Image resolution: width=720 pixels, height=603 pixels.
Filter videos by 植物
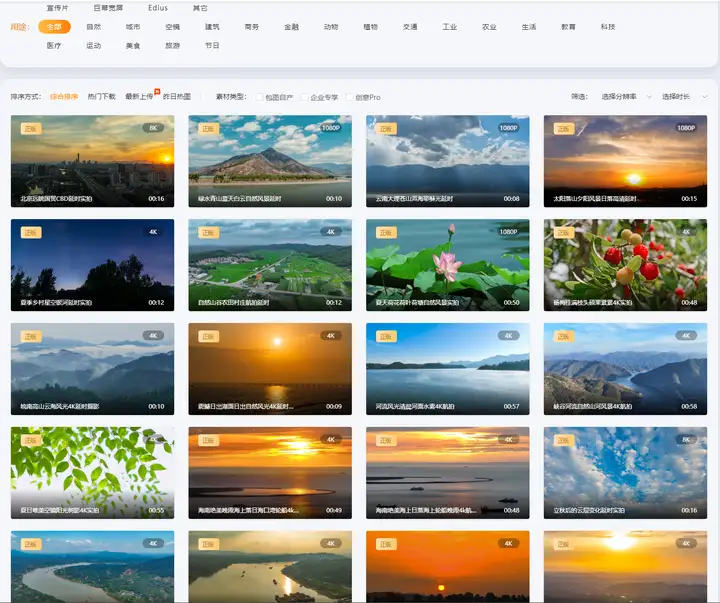click(371, 27)
